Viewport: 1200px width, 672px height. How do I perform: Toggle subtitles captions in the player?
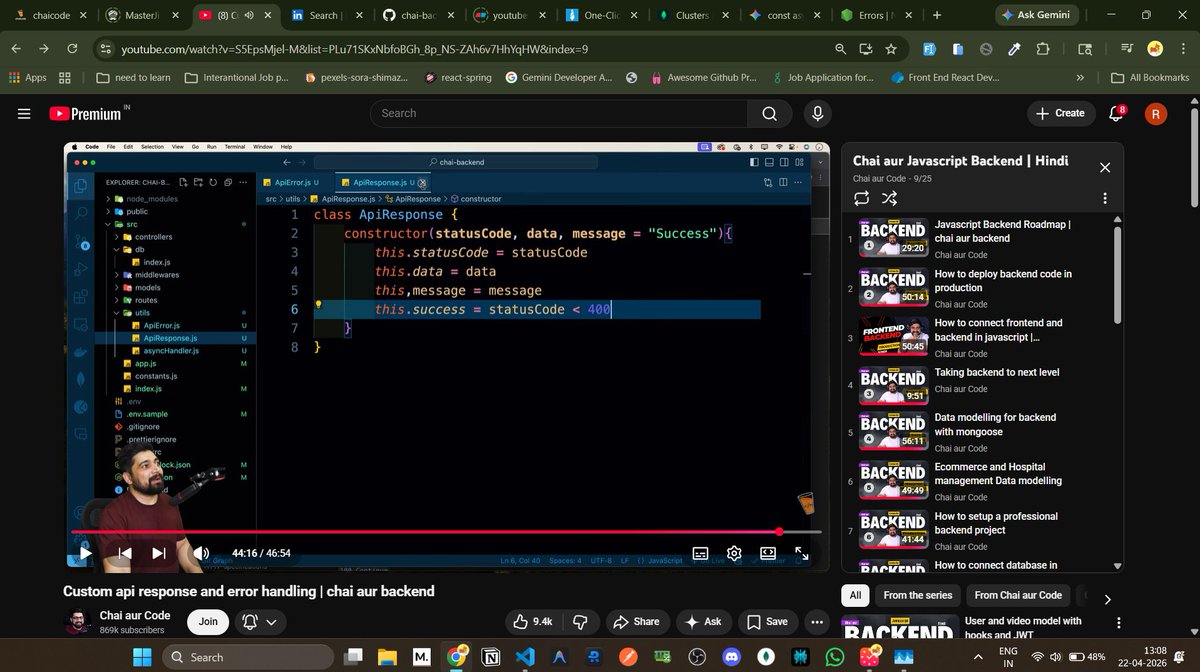tap(701, 552)
